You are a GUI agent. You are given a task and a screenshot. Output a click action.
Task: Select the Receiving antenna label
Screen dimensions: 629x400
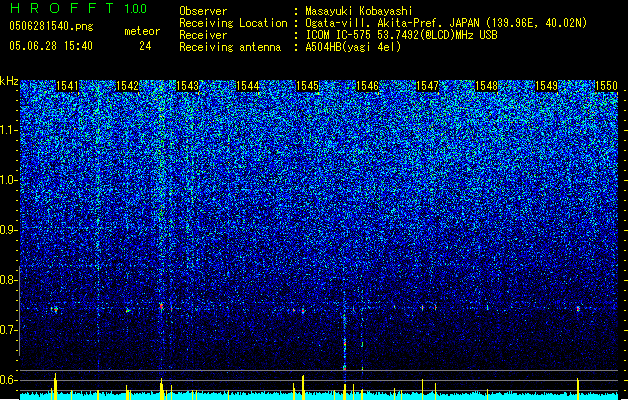pos(230,47)
